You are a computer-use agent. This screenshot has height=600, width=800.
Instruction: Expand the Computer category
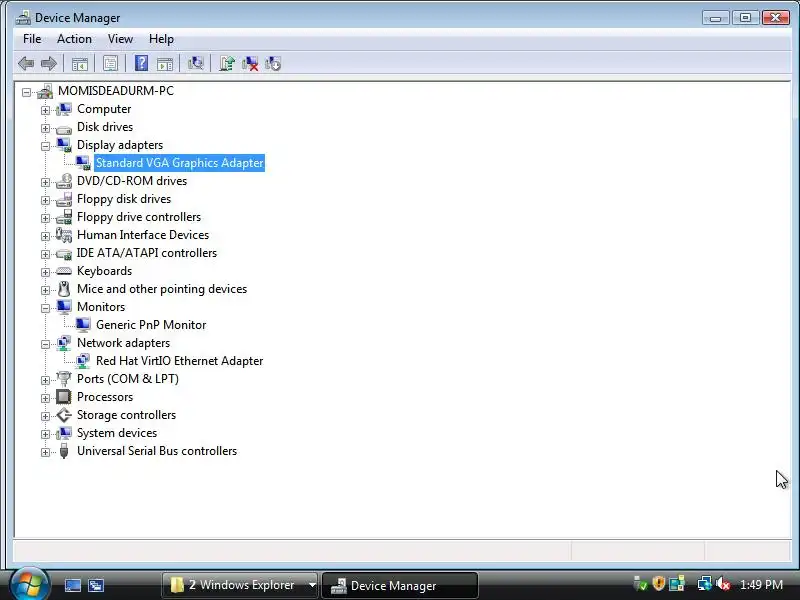click(45, 110)
